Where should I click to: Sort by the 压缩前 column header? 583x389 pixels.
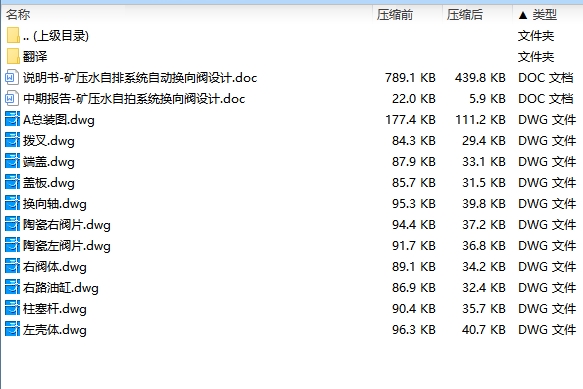pos(394,15)
